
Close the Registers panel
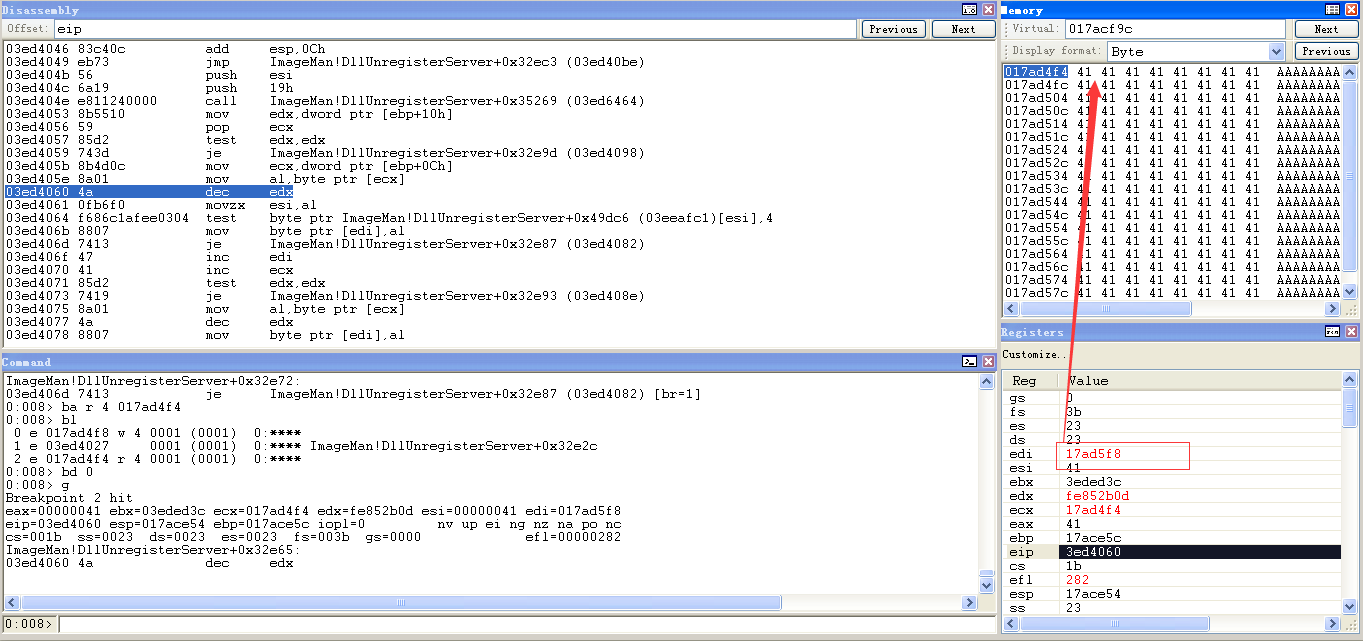coord(1351,332)
